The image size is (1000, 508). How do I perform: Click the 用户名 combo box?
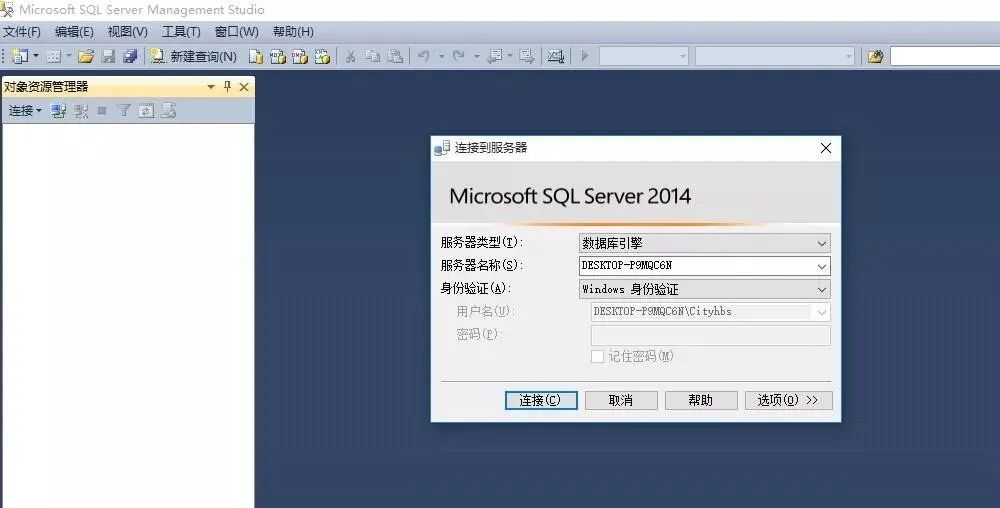(710, 312)
